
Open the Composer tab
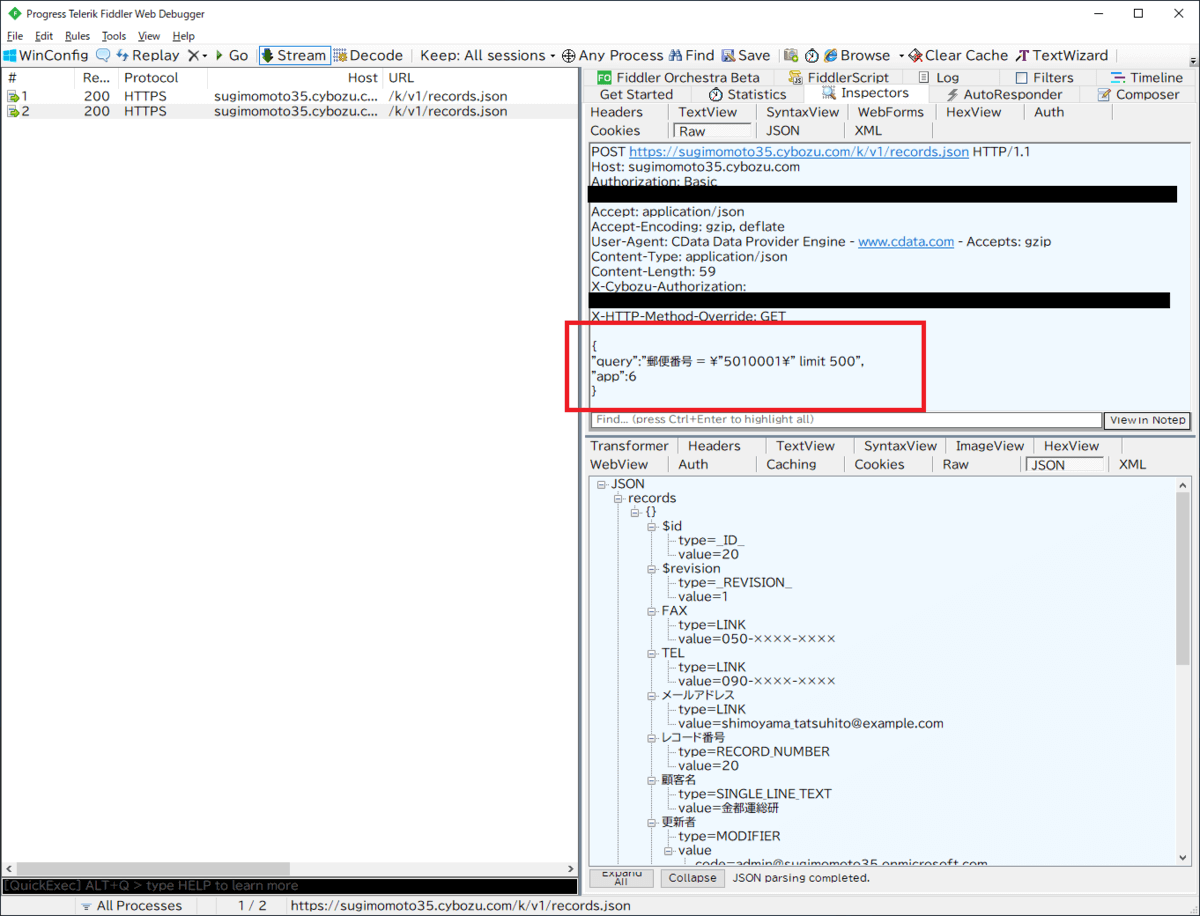1138,95
